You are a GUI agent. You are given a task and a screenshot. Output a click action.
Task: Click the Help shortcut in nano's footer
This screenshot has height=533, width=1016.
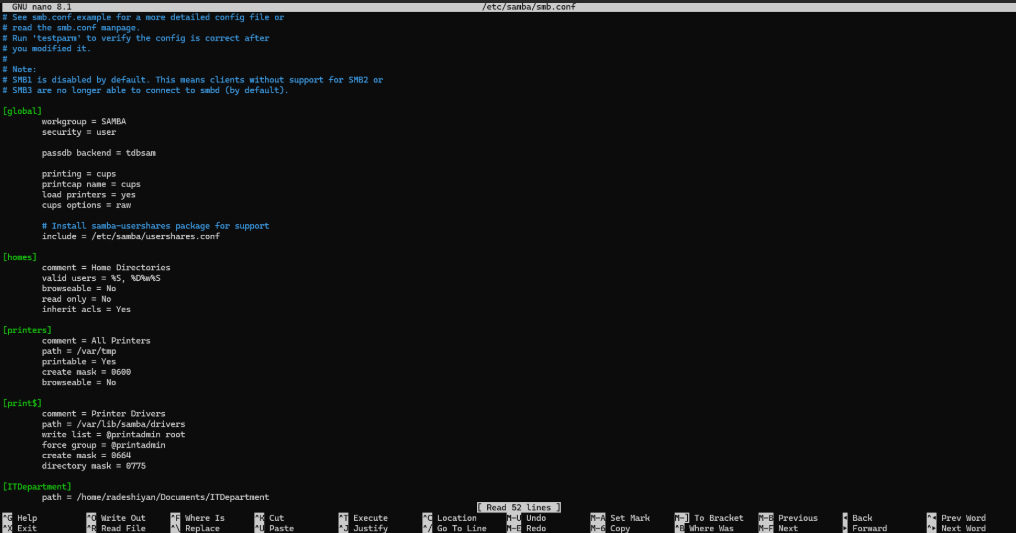point(26,518)
